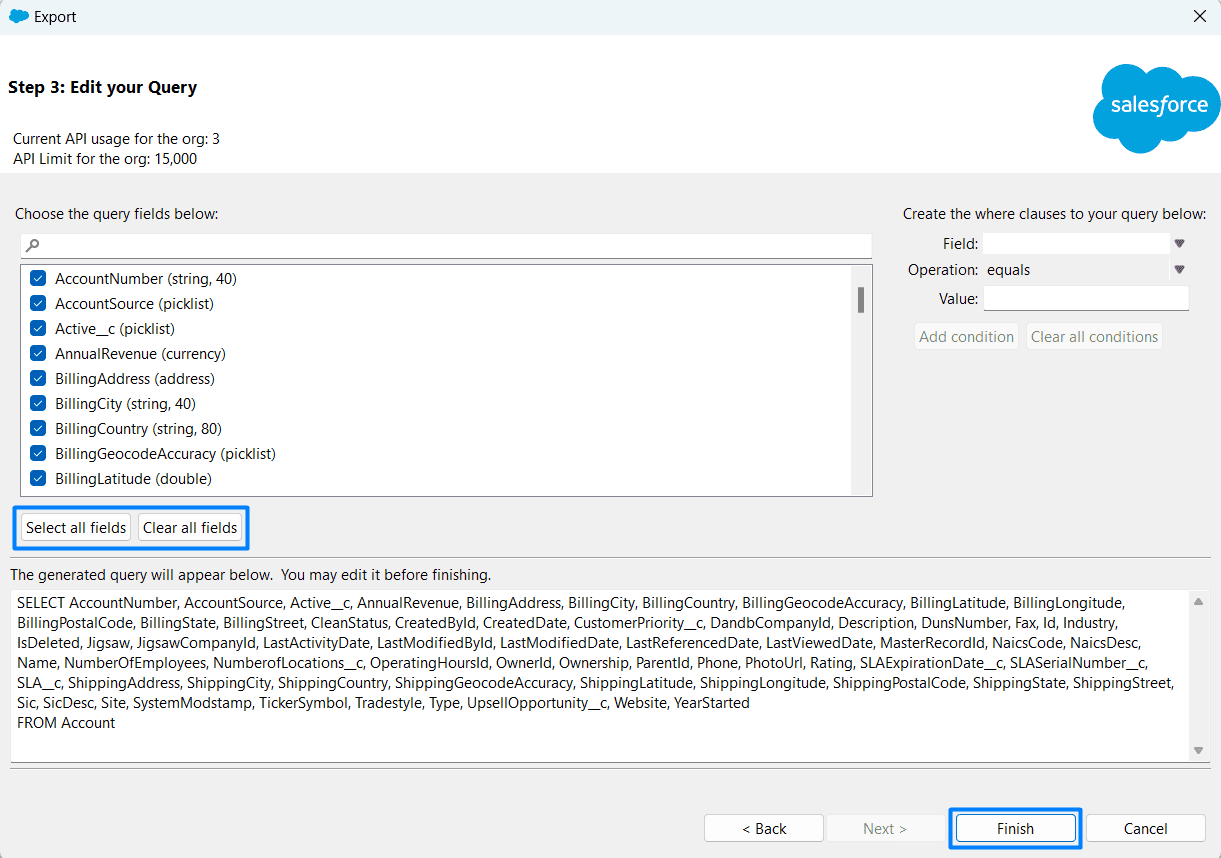Open the Operation dropdown showing equals
Viewport: 1221px width, 858px height.
coord(1180,269)
